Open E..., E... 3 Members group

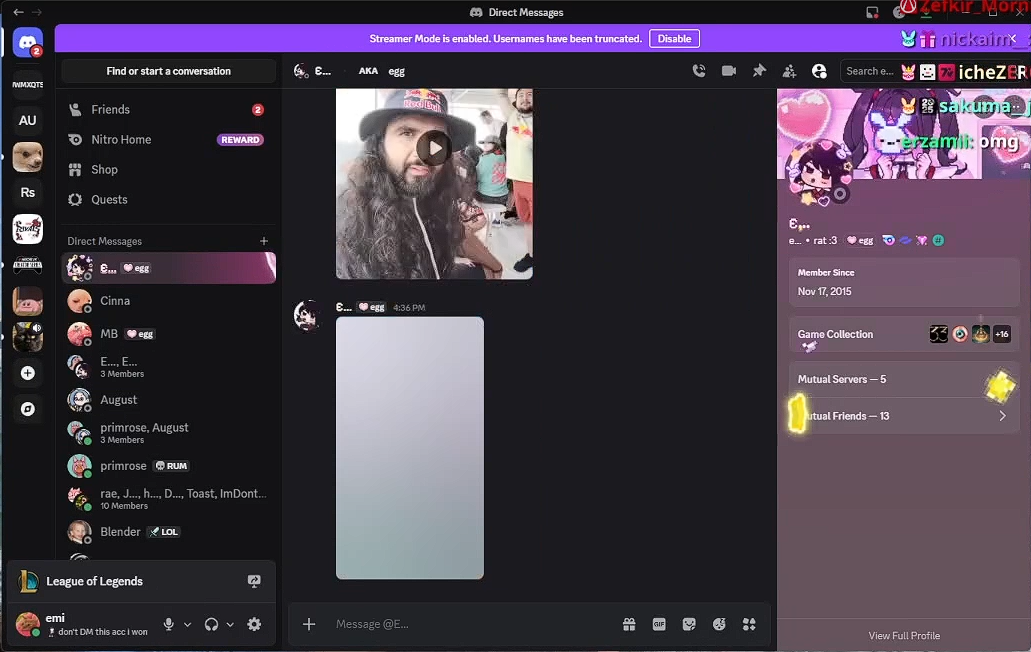point(169,367)
